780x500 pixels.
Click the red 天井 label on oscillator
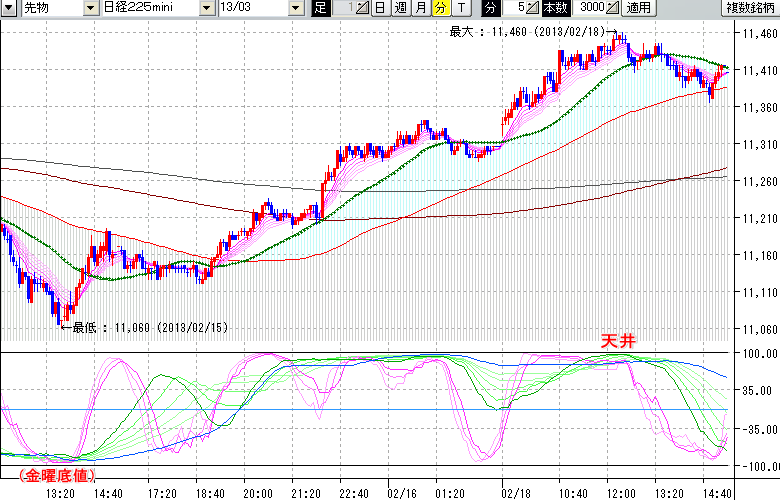[617, 342]
